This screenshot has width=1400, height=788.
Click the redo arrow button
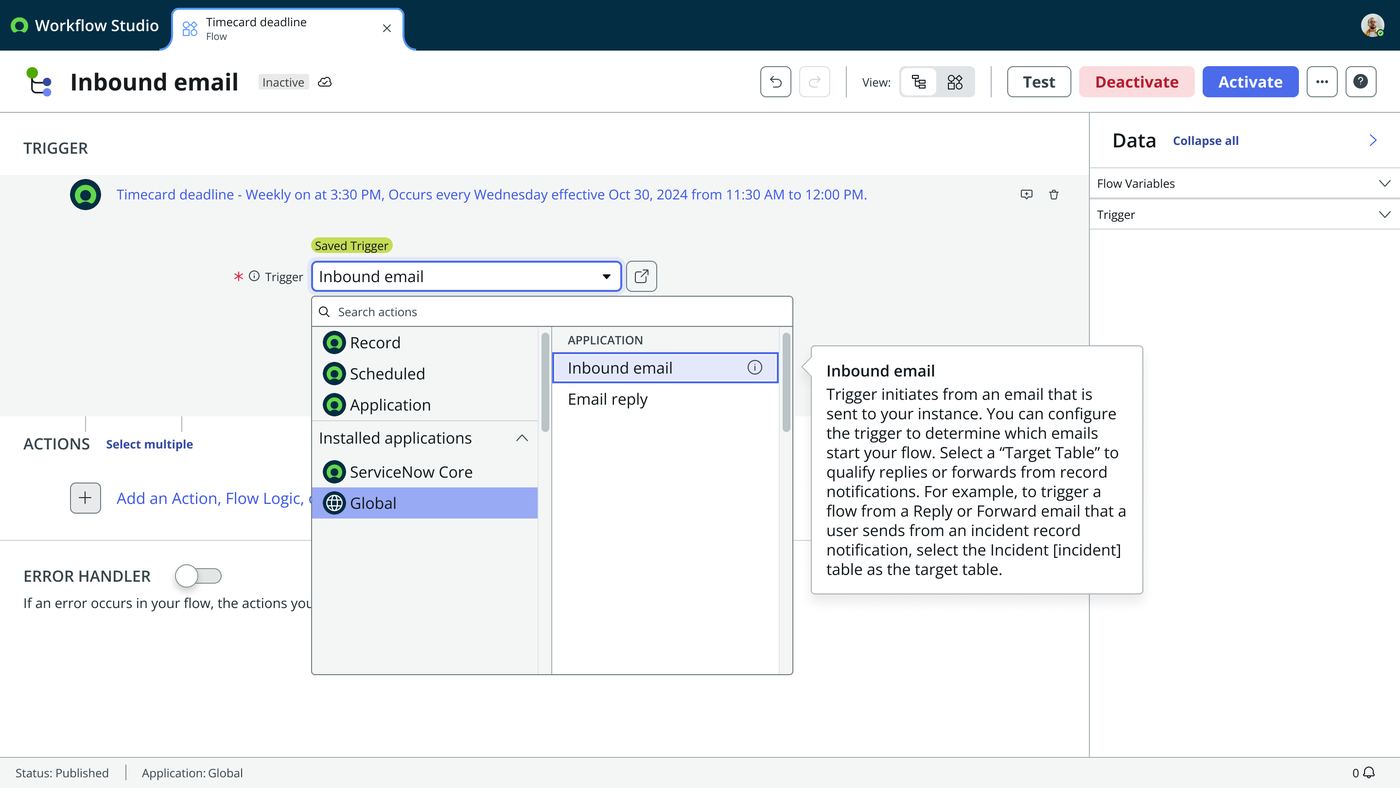[x=815, y=82]
